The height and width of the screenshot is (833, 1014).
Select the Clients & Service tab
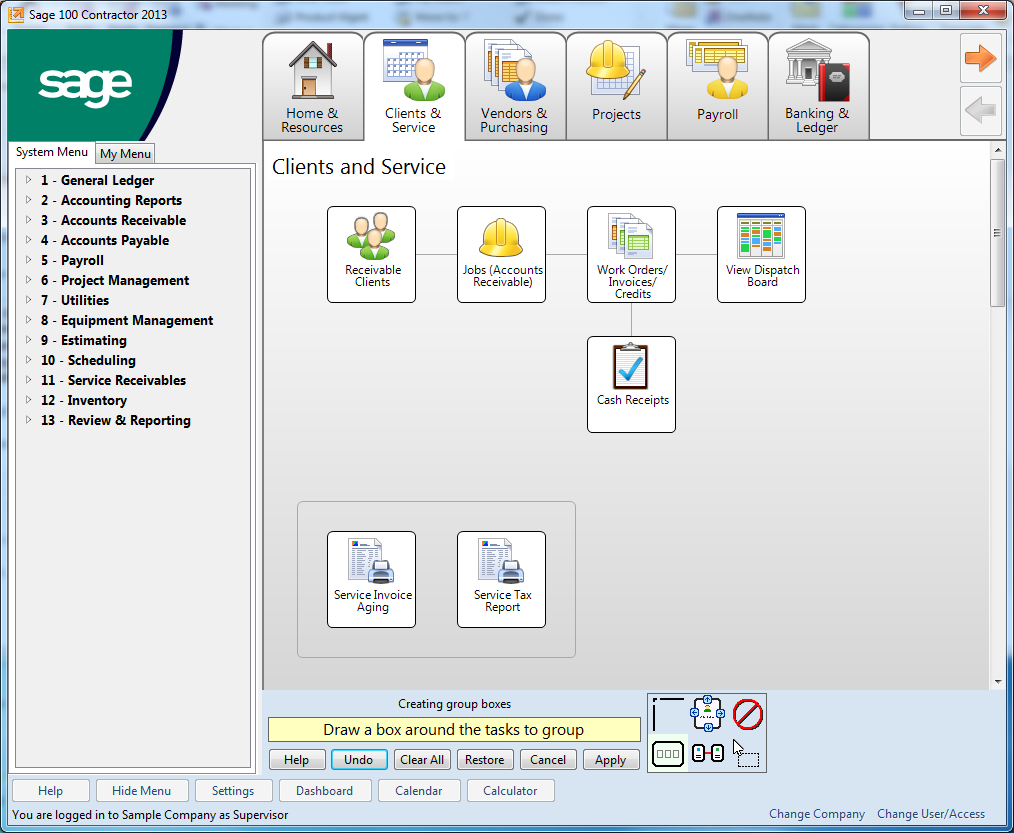(x=414, y=86)
